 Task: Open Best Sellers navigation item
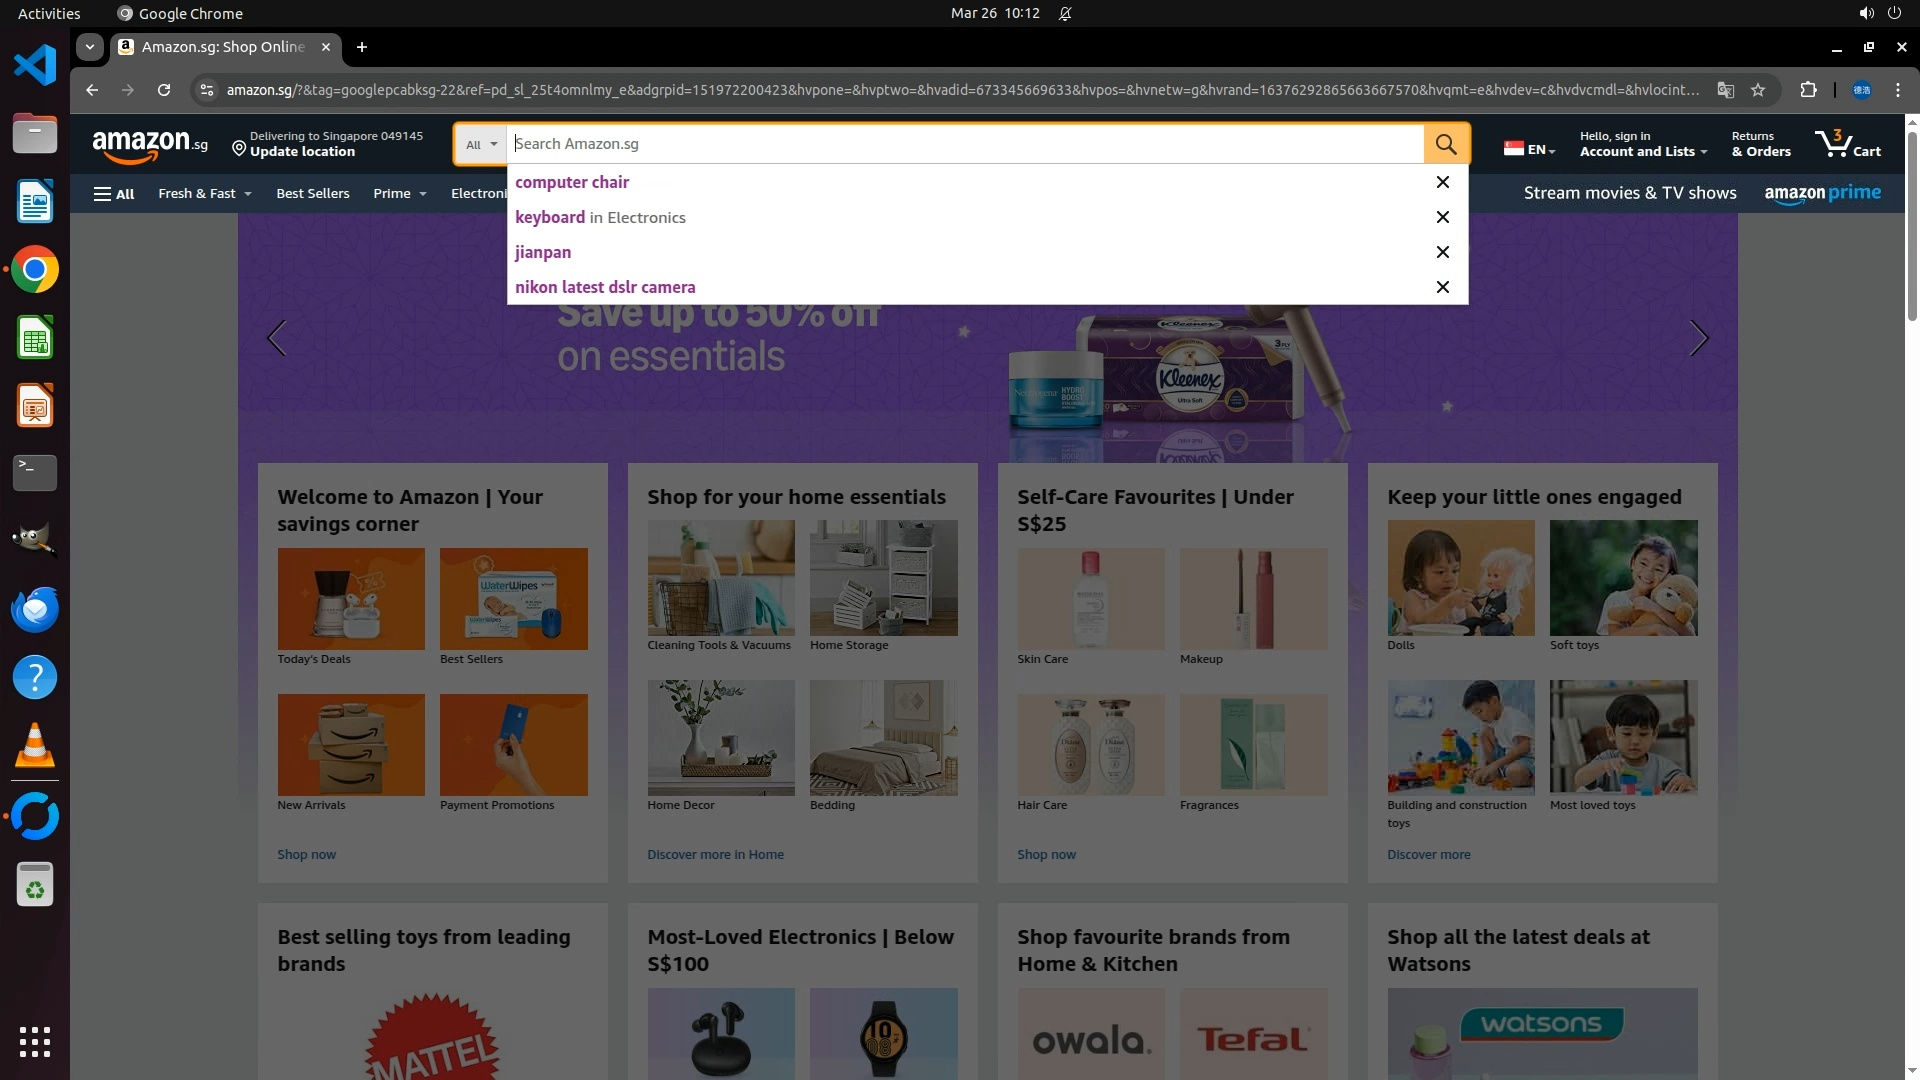point(313,194)
